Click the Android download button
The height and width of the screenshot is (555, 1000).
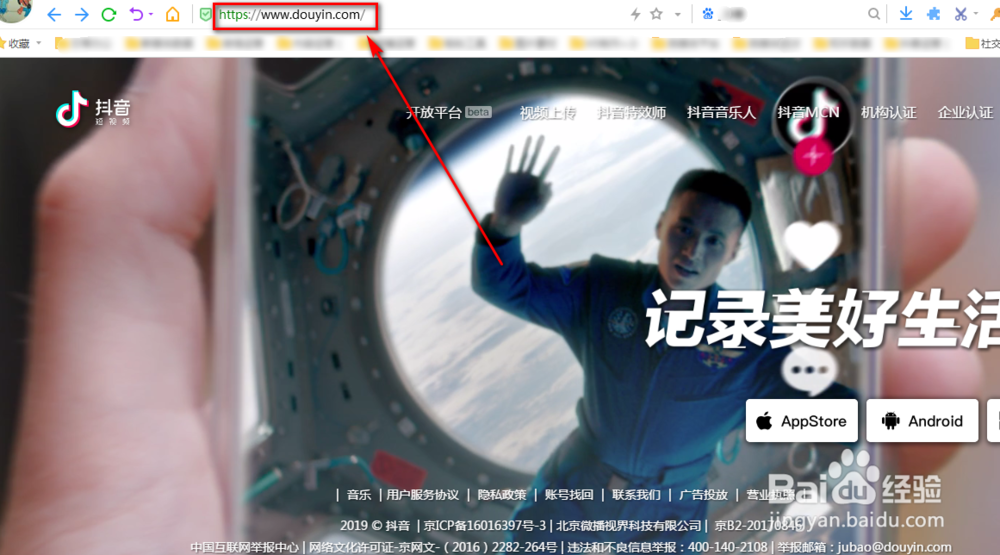(x=922, y=421)
